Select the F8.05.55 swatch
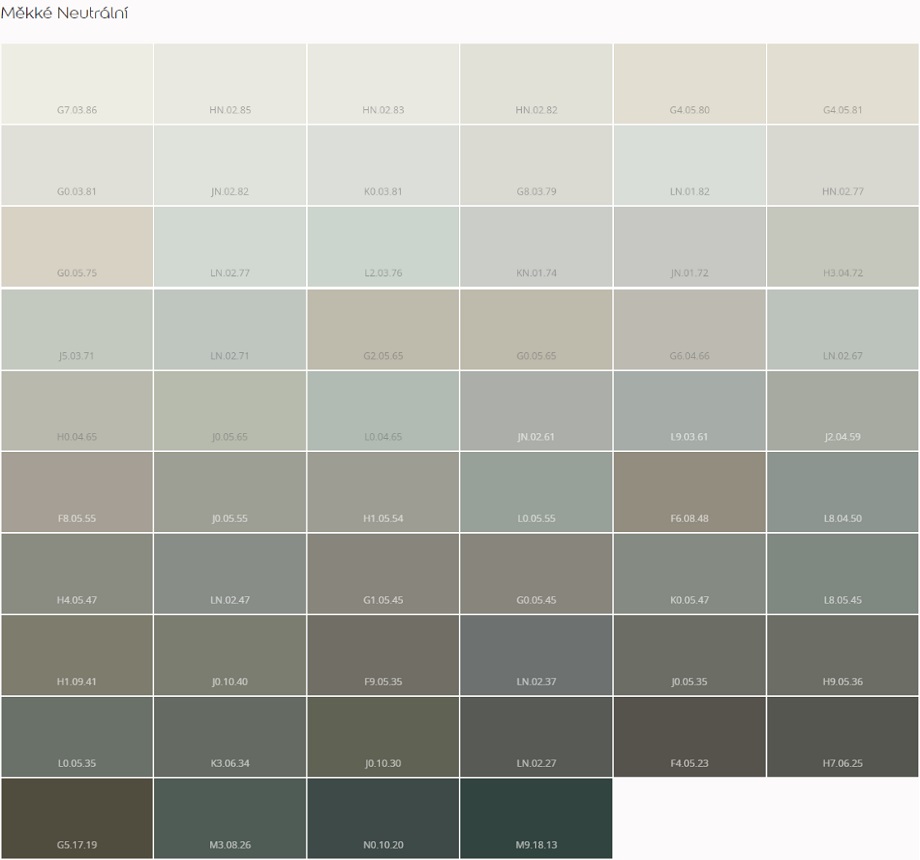 77,492
